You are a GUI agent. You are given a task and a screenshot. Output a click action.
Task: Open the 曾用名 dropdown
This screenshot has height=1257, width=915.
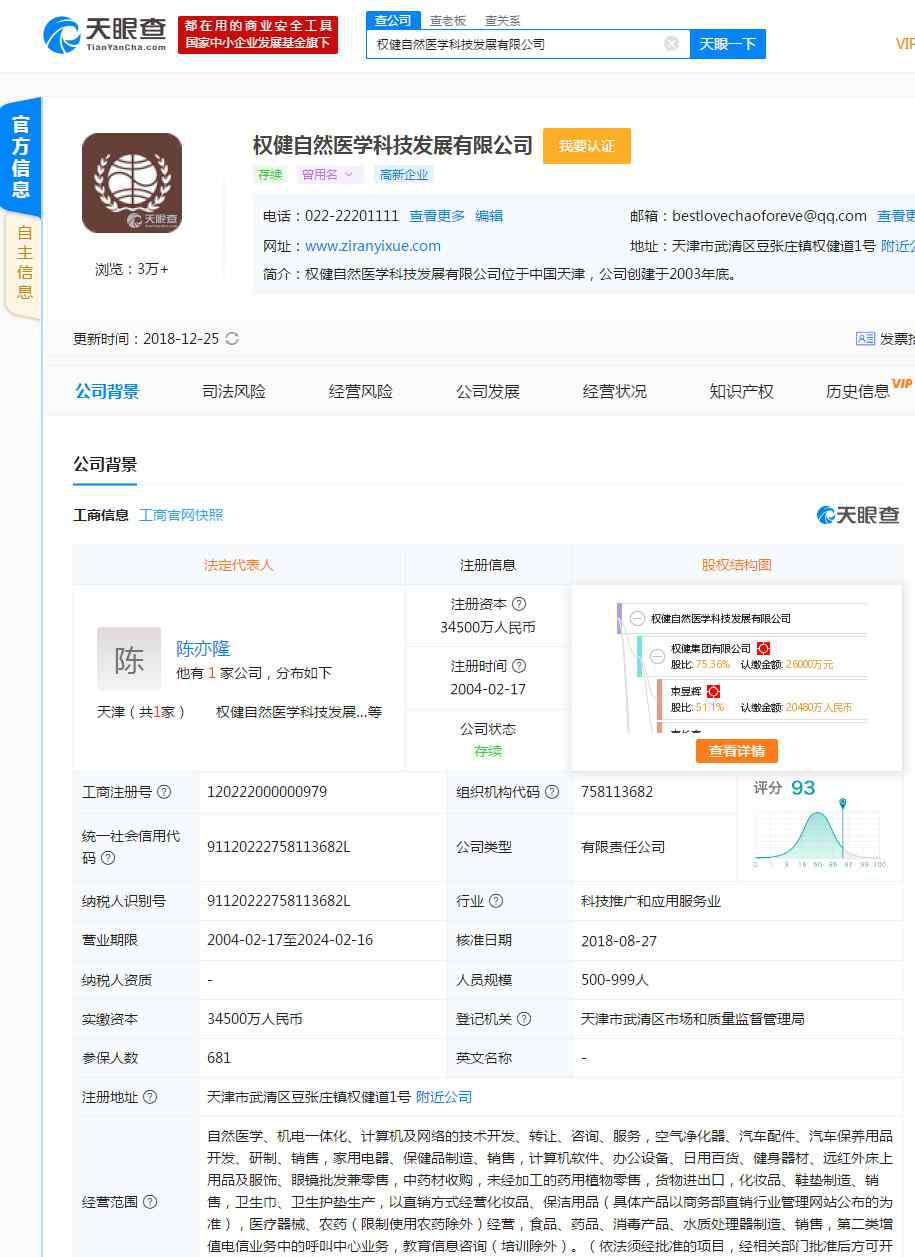(329, 174)
